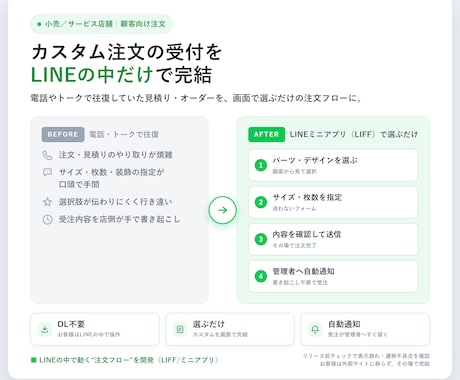
Task: Click the AFTER badge
Action: [266, 134]
